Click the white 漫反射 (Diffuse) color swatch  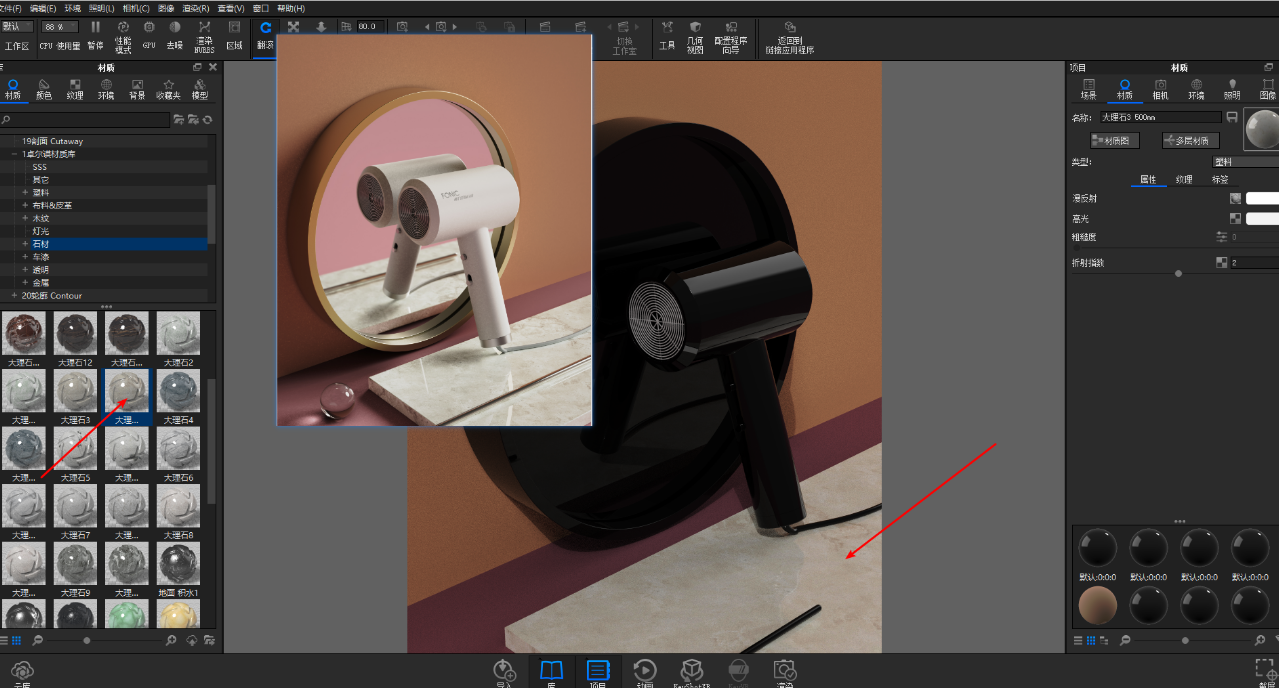(1261, 198)
